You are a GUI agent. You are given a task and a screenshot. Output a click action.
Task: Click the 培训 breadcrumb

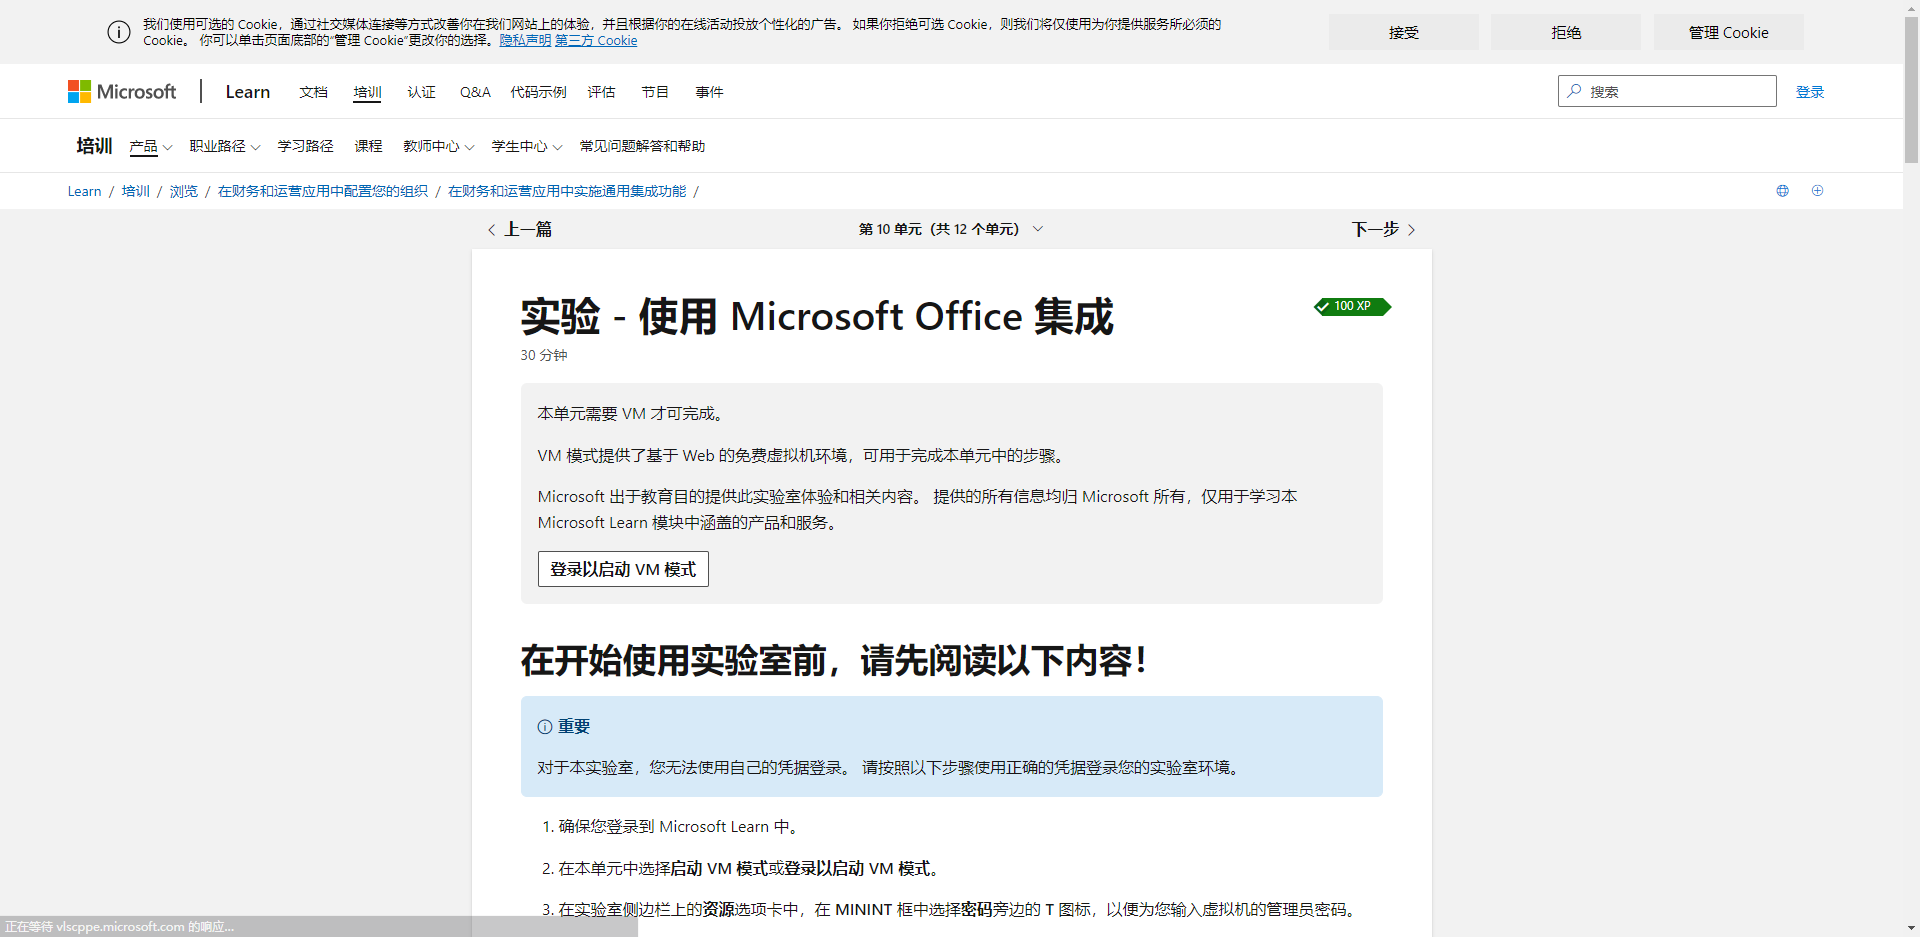[x=135, y=191]
